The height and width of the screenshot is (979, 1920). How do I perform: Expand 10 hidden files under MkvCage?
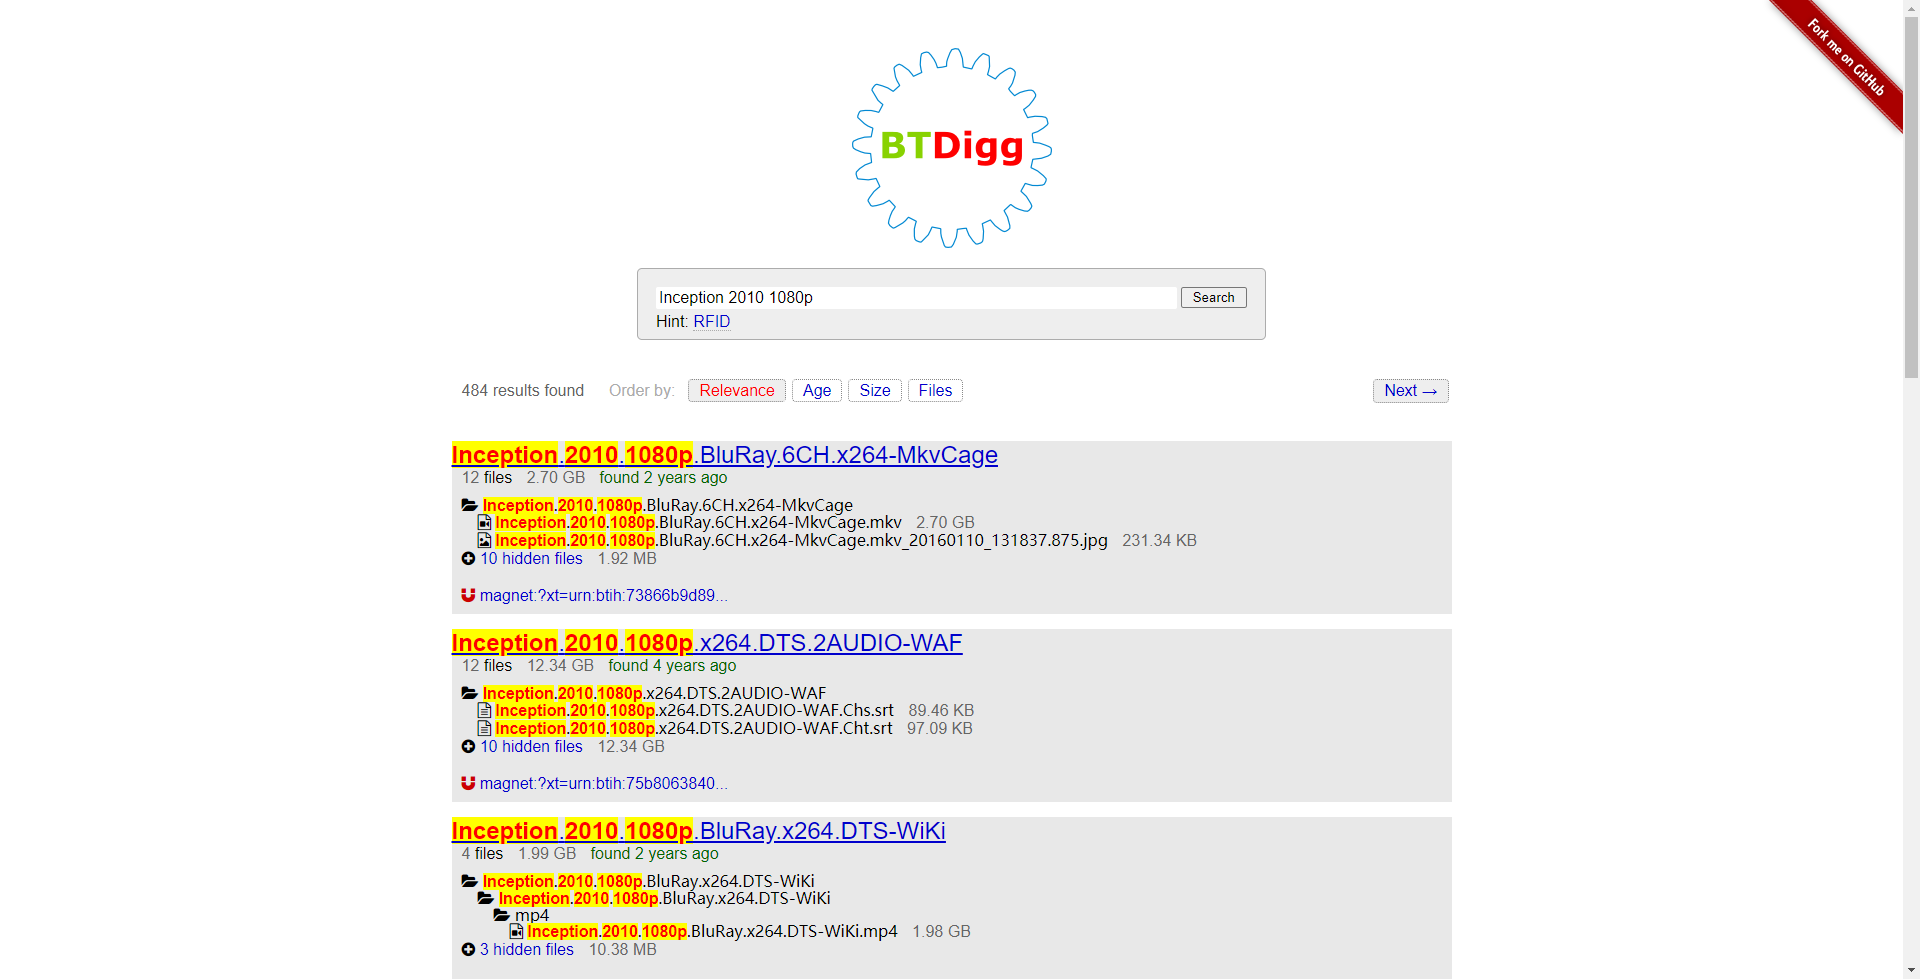(x=531, y=558)
